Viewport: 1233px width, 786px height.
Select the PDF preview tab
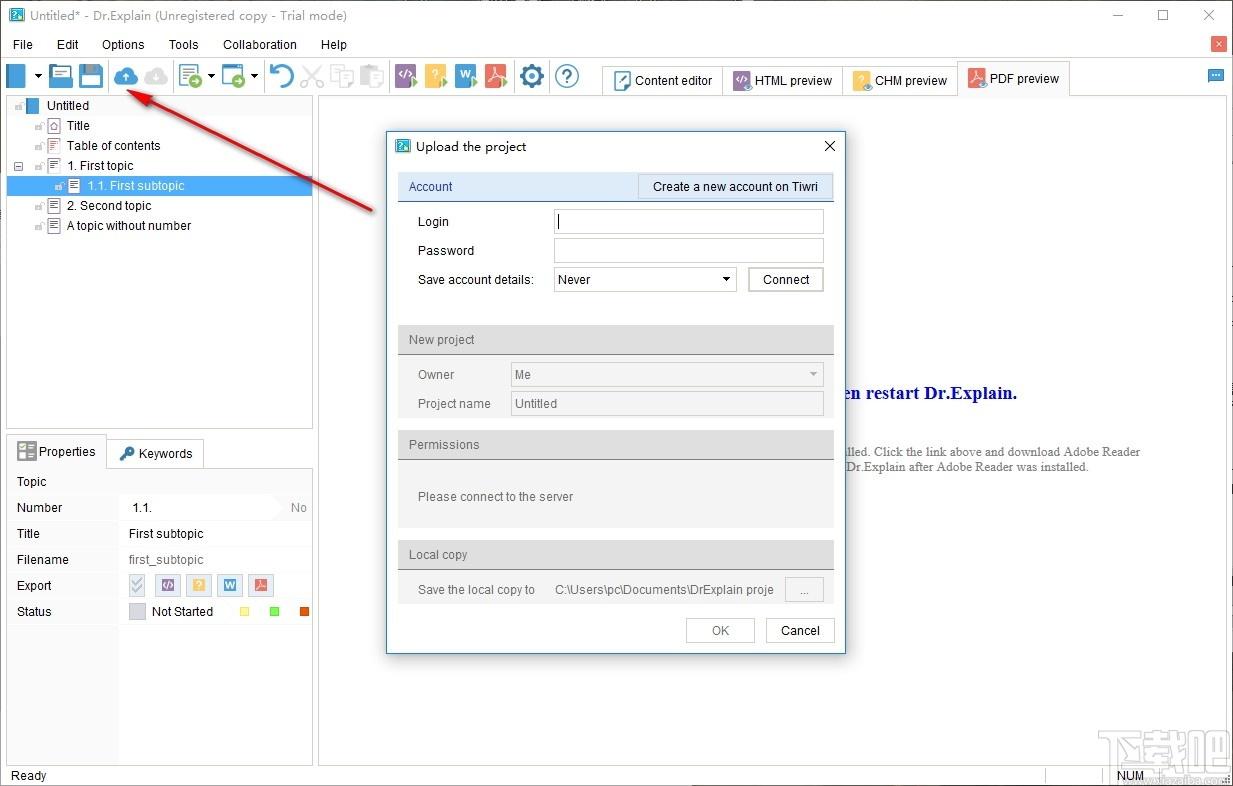(1013, 79)
